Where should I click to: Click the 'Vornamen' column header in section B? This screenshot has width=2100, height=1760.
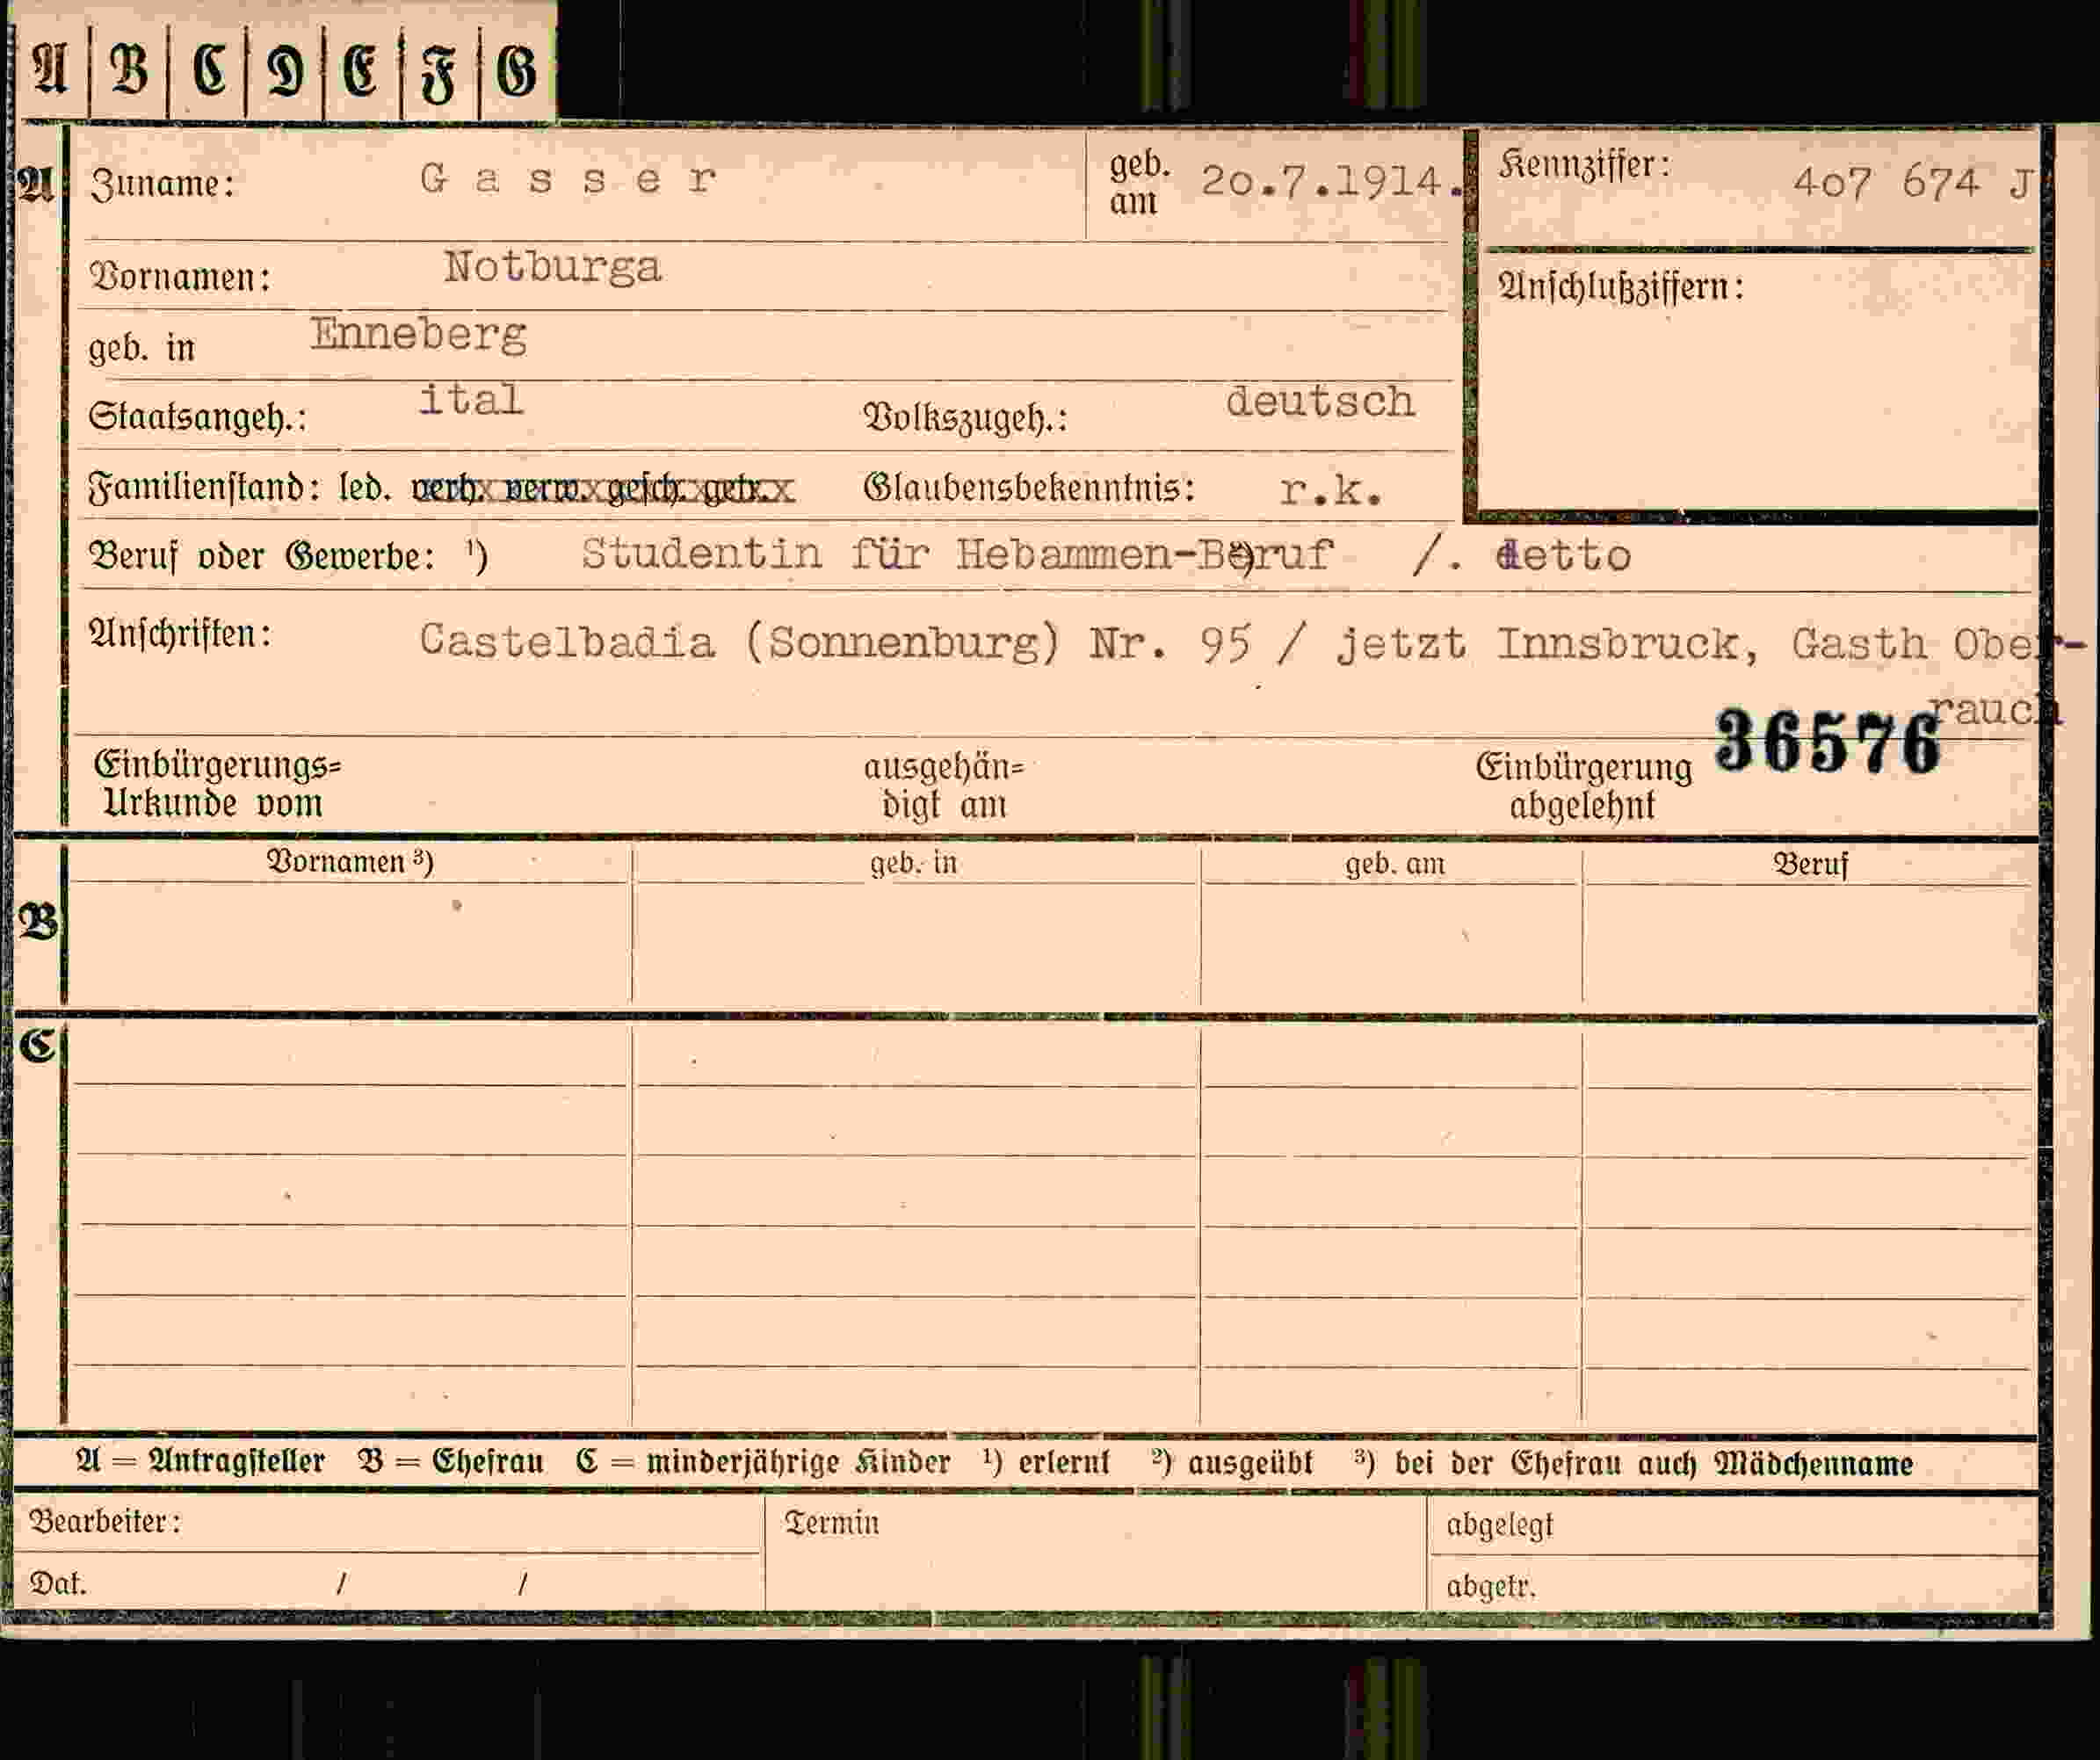tap(349, 861)
